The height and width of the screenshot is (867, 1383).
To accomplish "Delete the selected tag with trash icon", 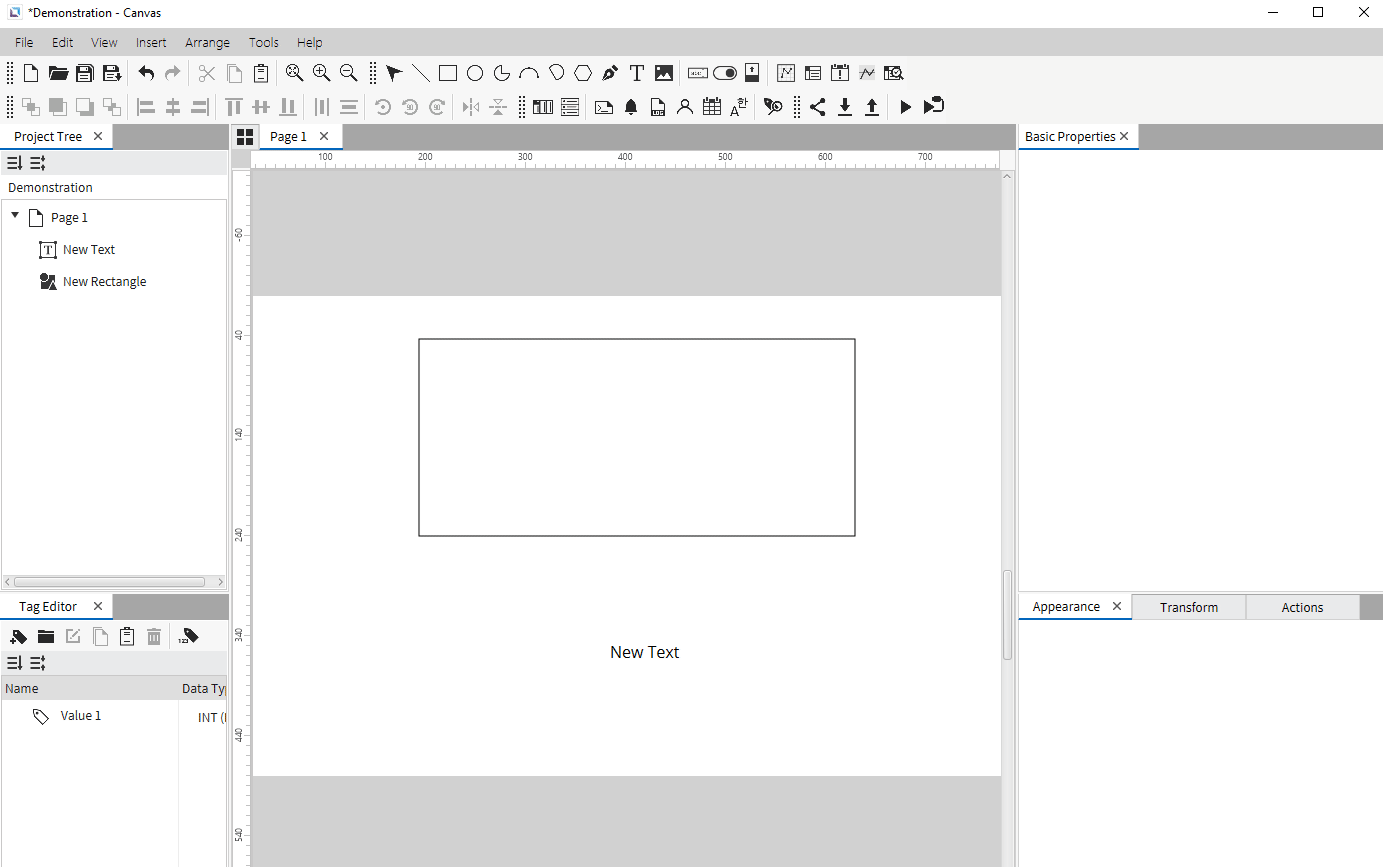I will [153, 636].
